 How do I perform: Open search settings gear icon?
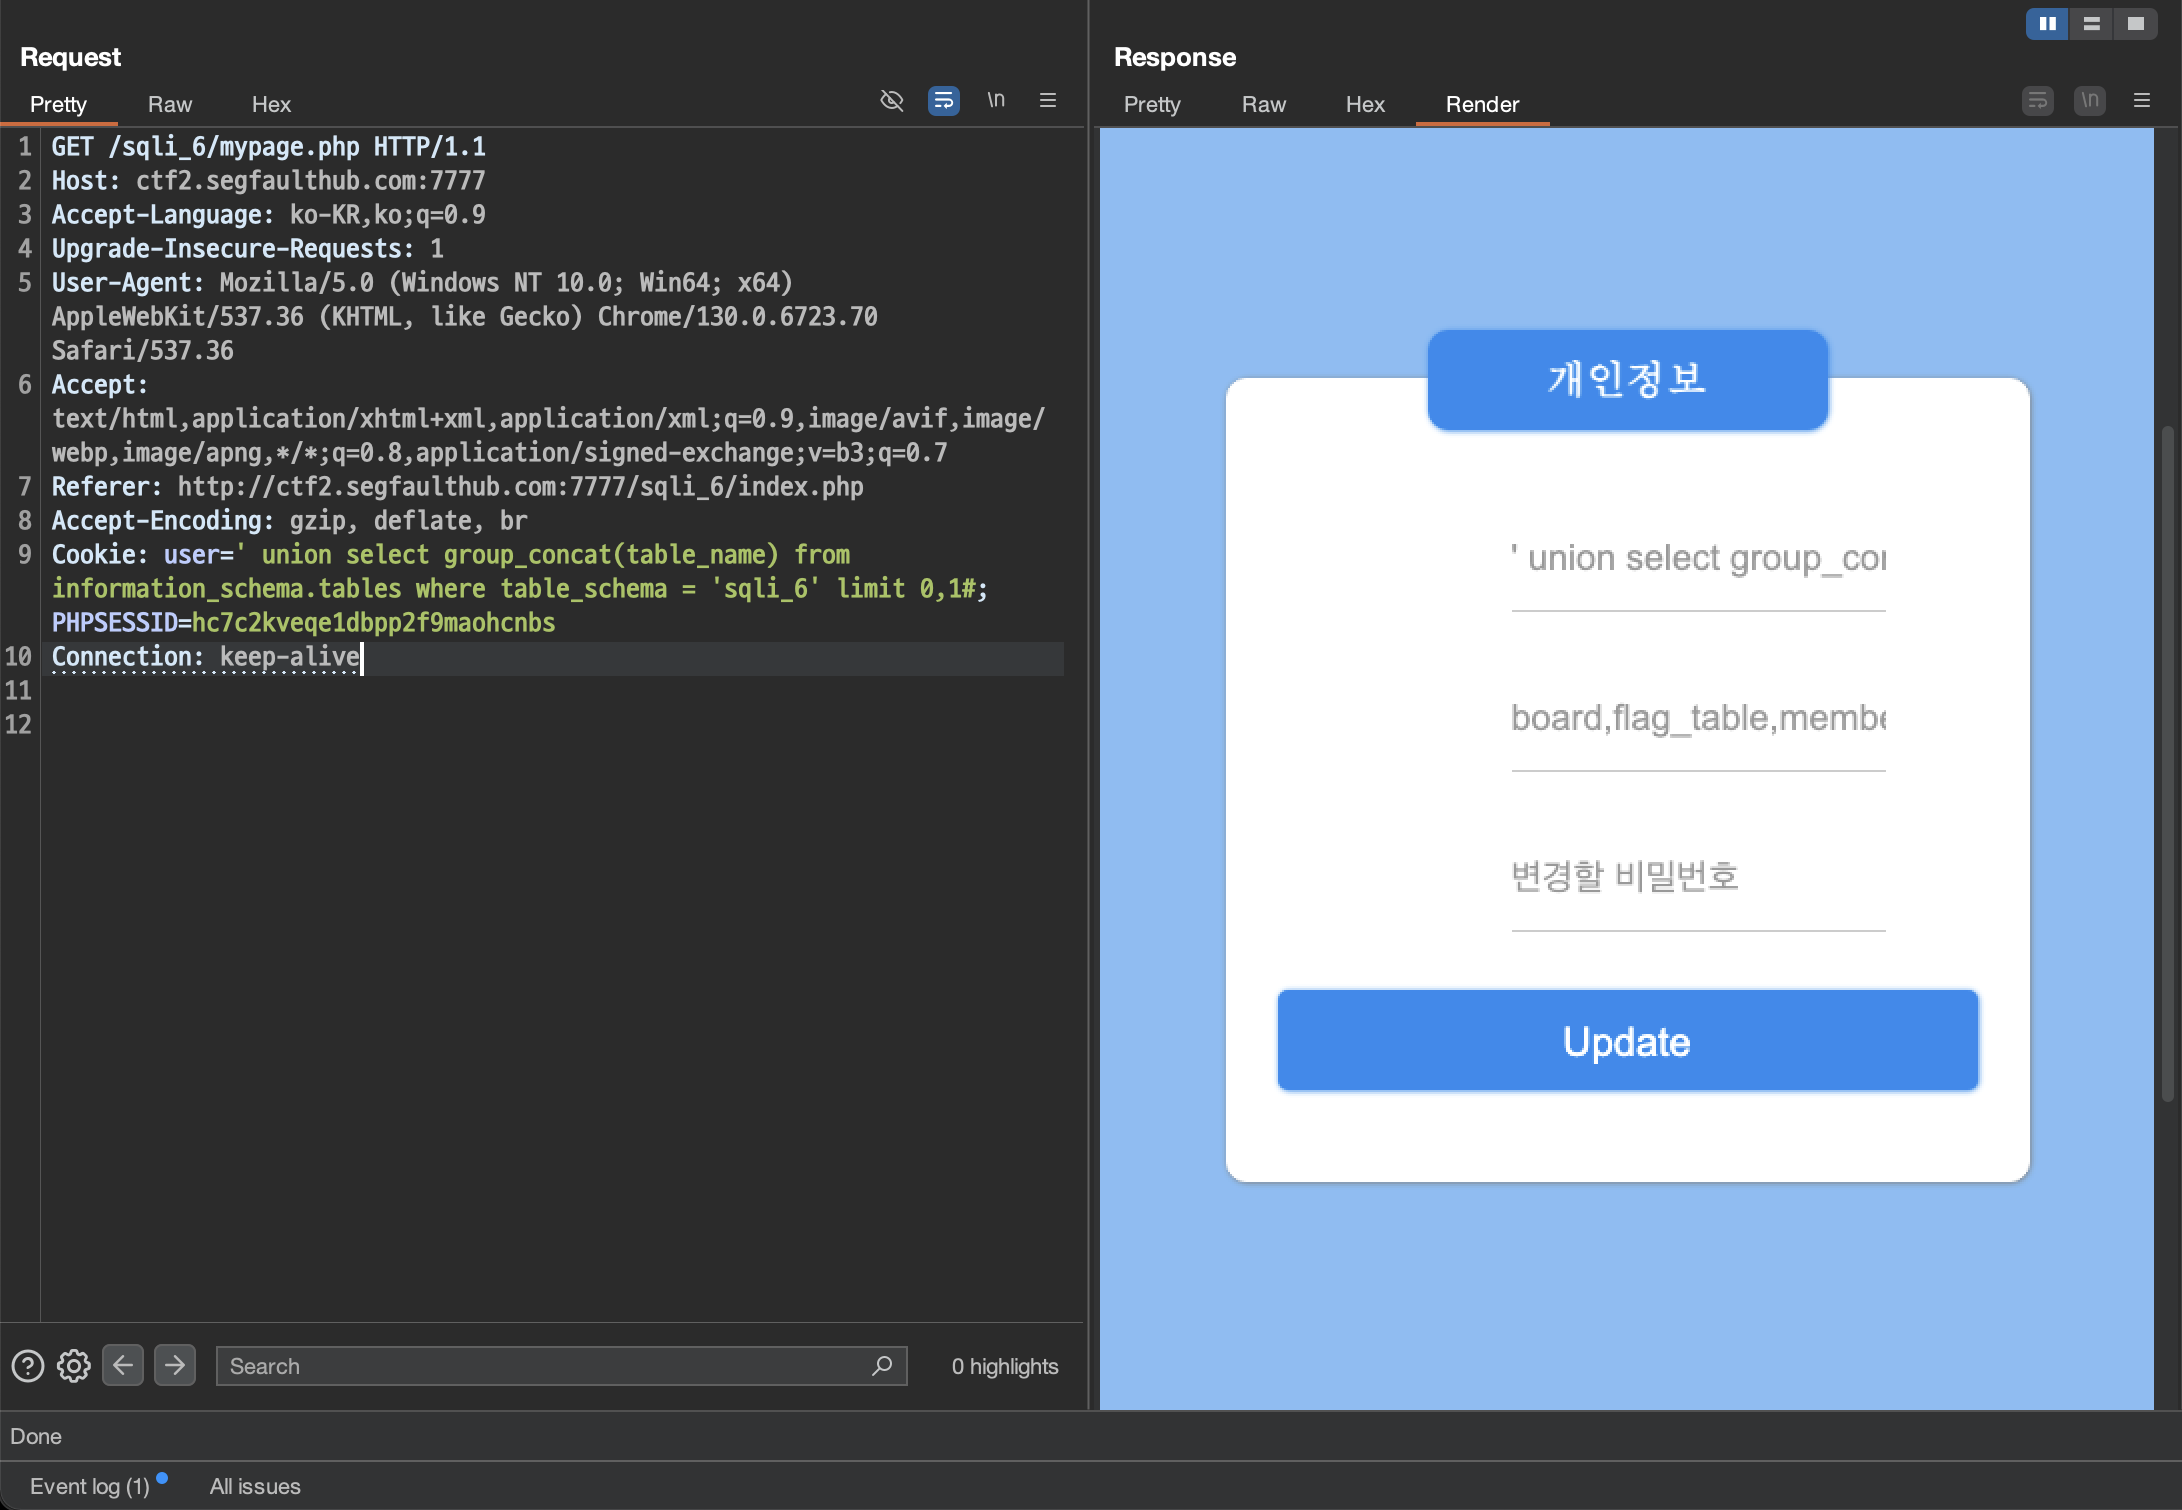74,1366
